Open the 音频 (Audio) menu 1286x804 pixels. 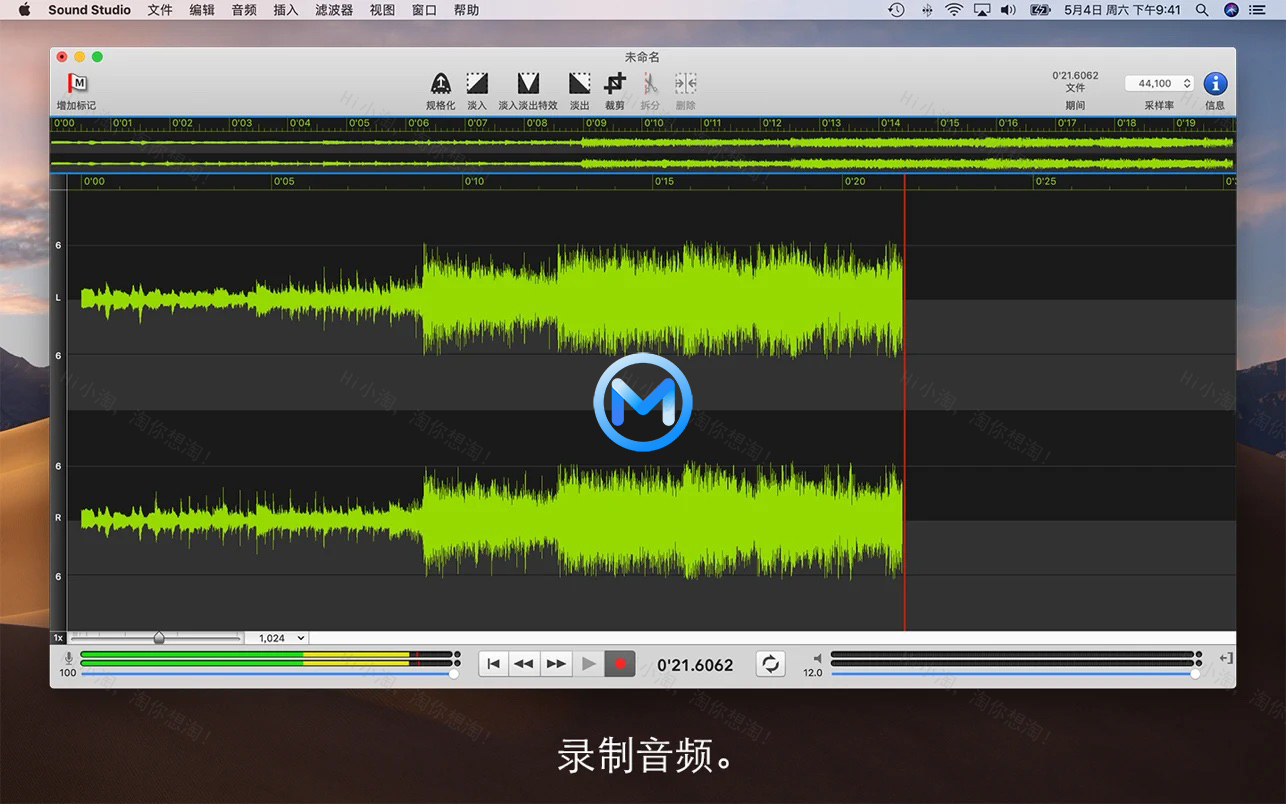243,9
